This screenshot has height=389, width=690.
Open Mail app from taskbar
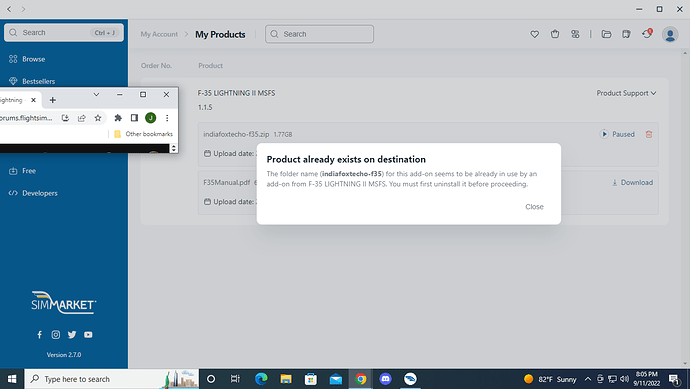pos(335,379)
